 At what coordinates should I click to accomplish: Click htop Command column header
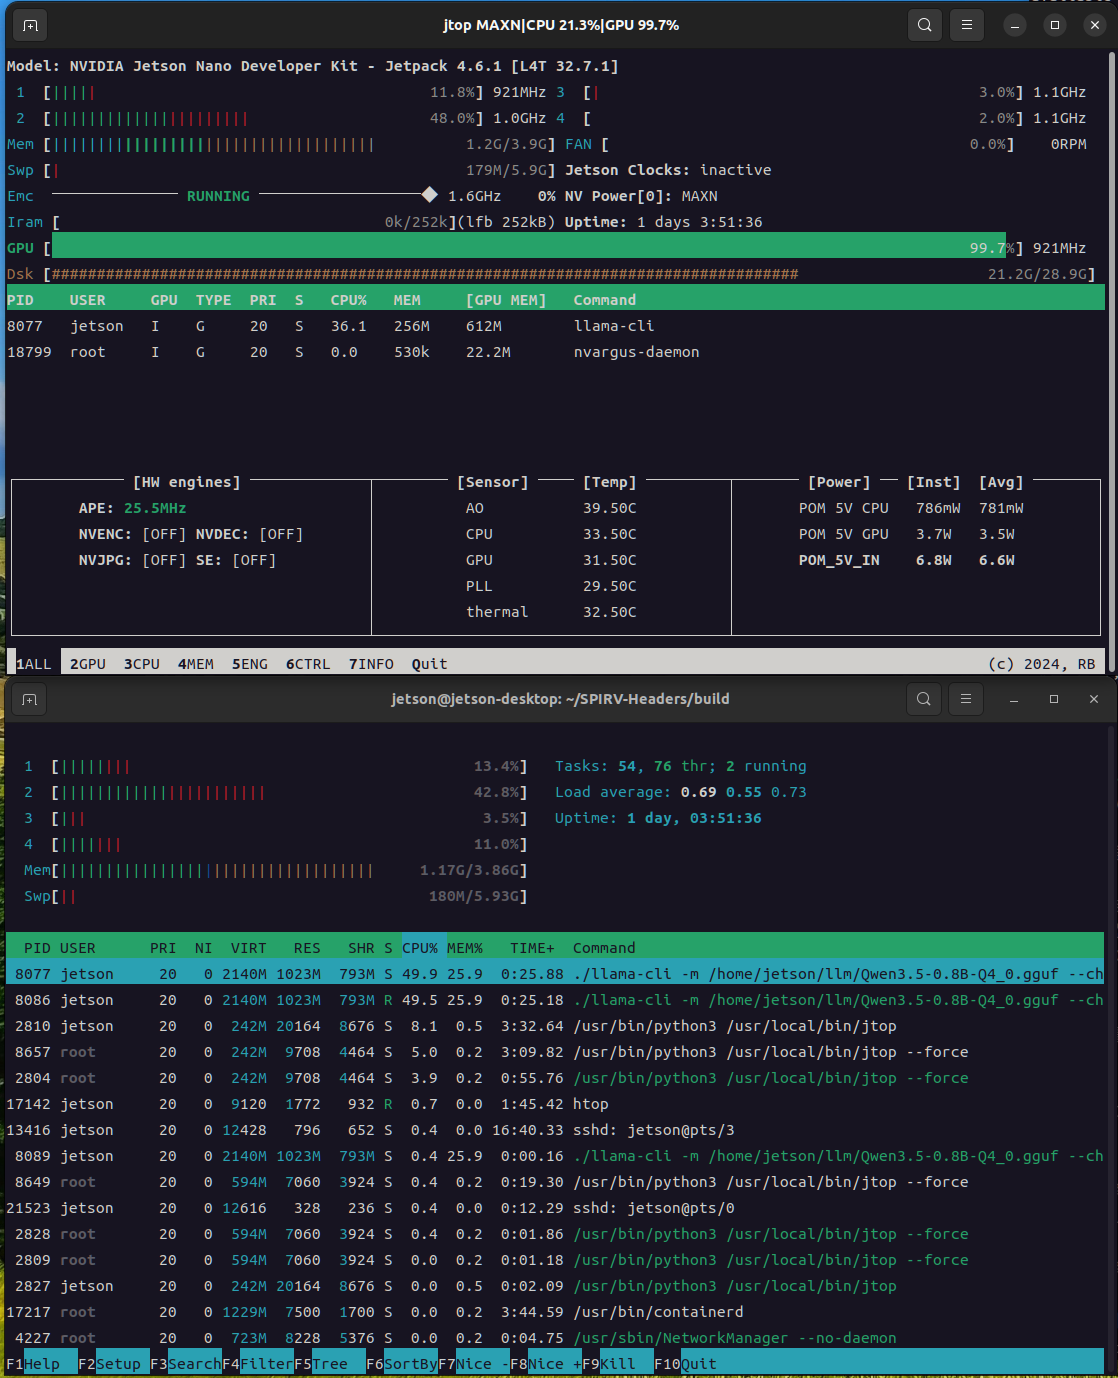604,948
